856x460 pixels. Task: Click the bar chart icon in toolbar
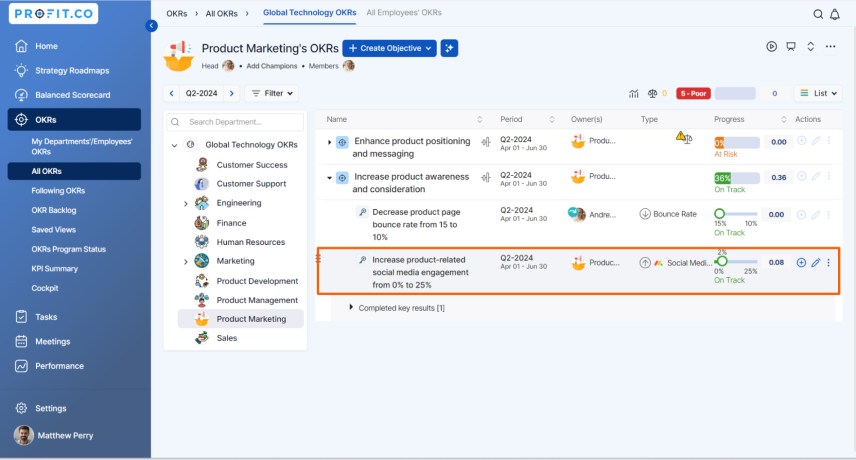coord(633,94)
